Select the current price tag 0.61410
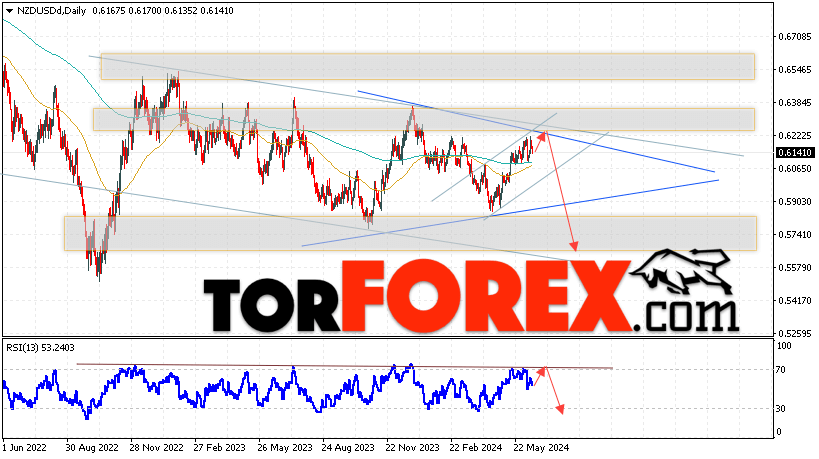 click(x=795, y=153)
